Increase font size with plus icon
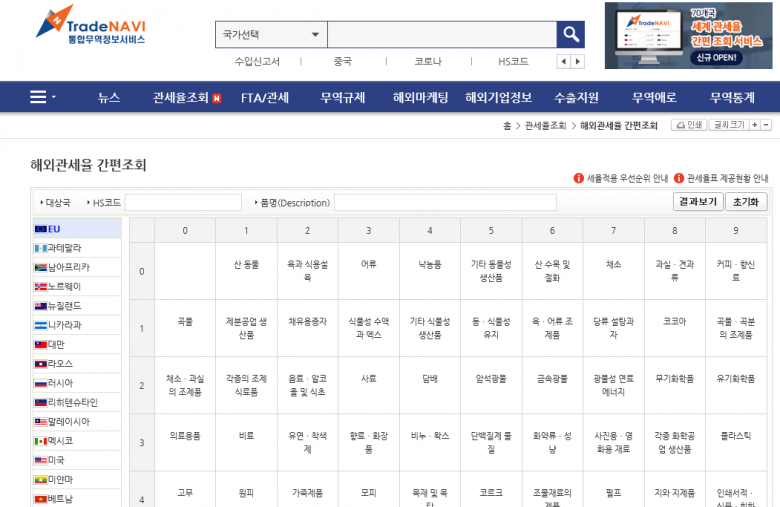This screenshot has width=780, height=507. 755,125
